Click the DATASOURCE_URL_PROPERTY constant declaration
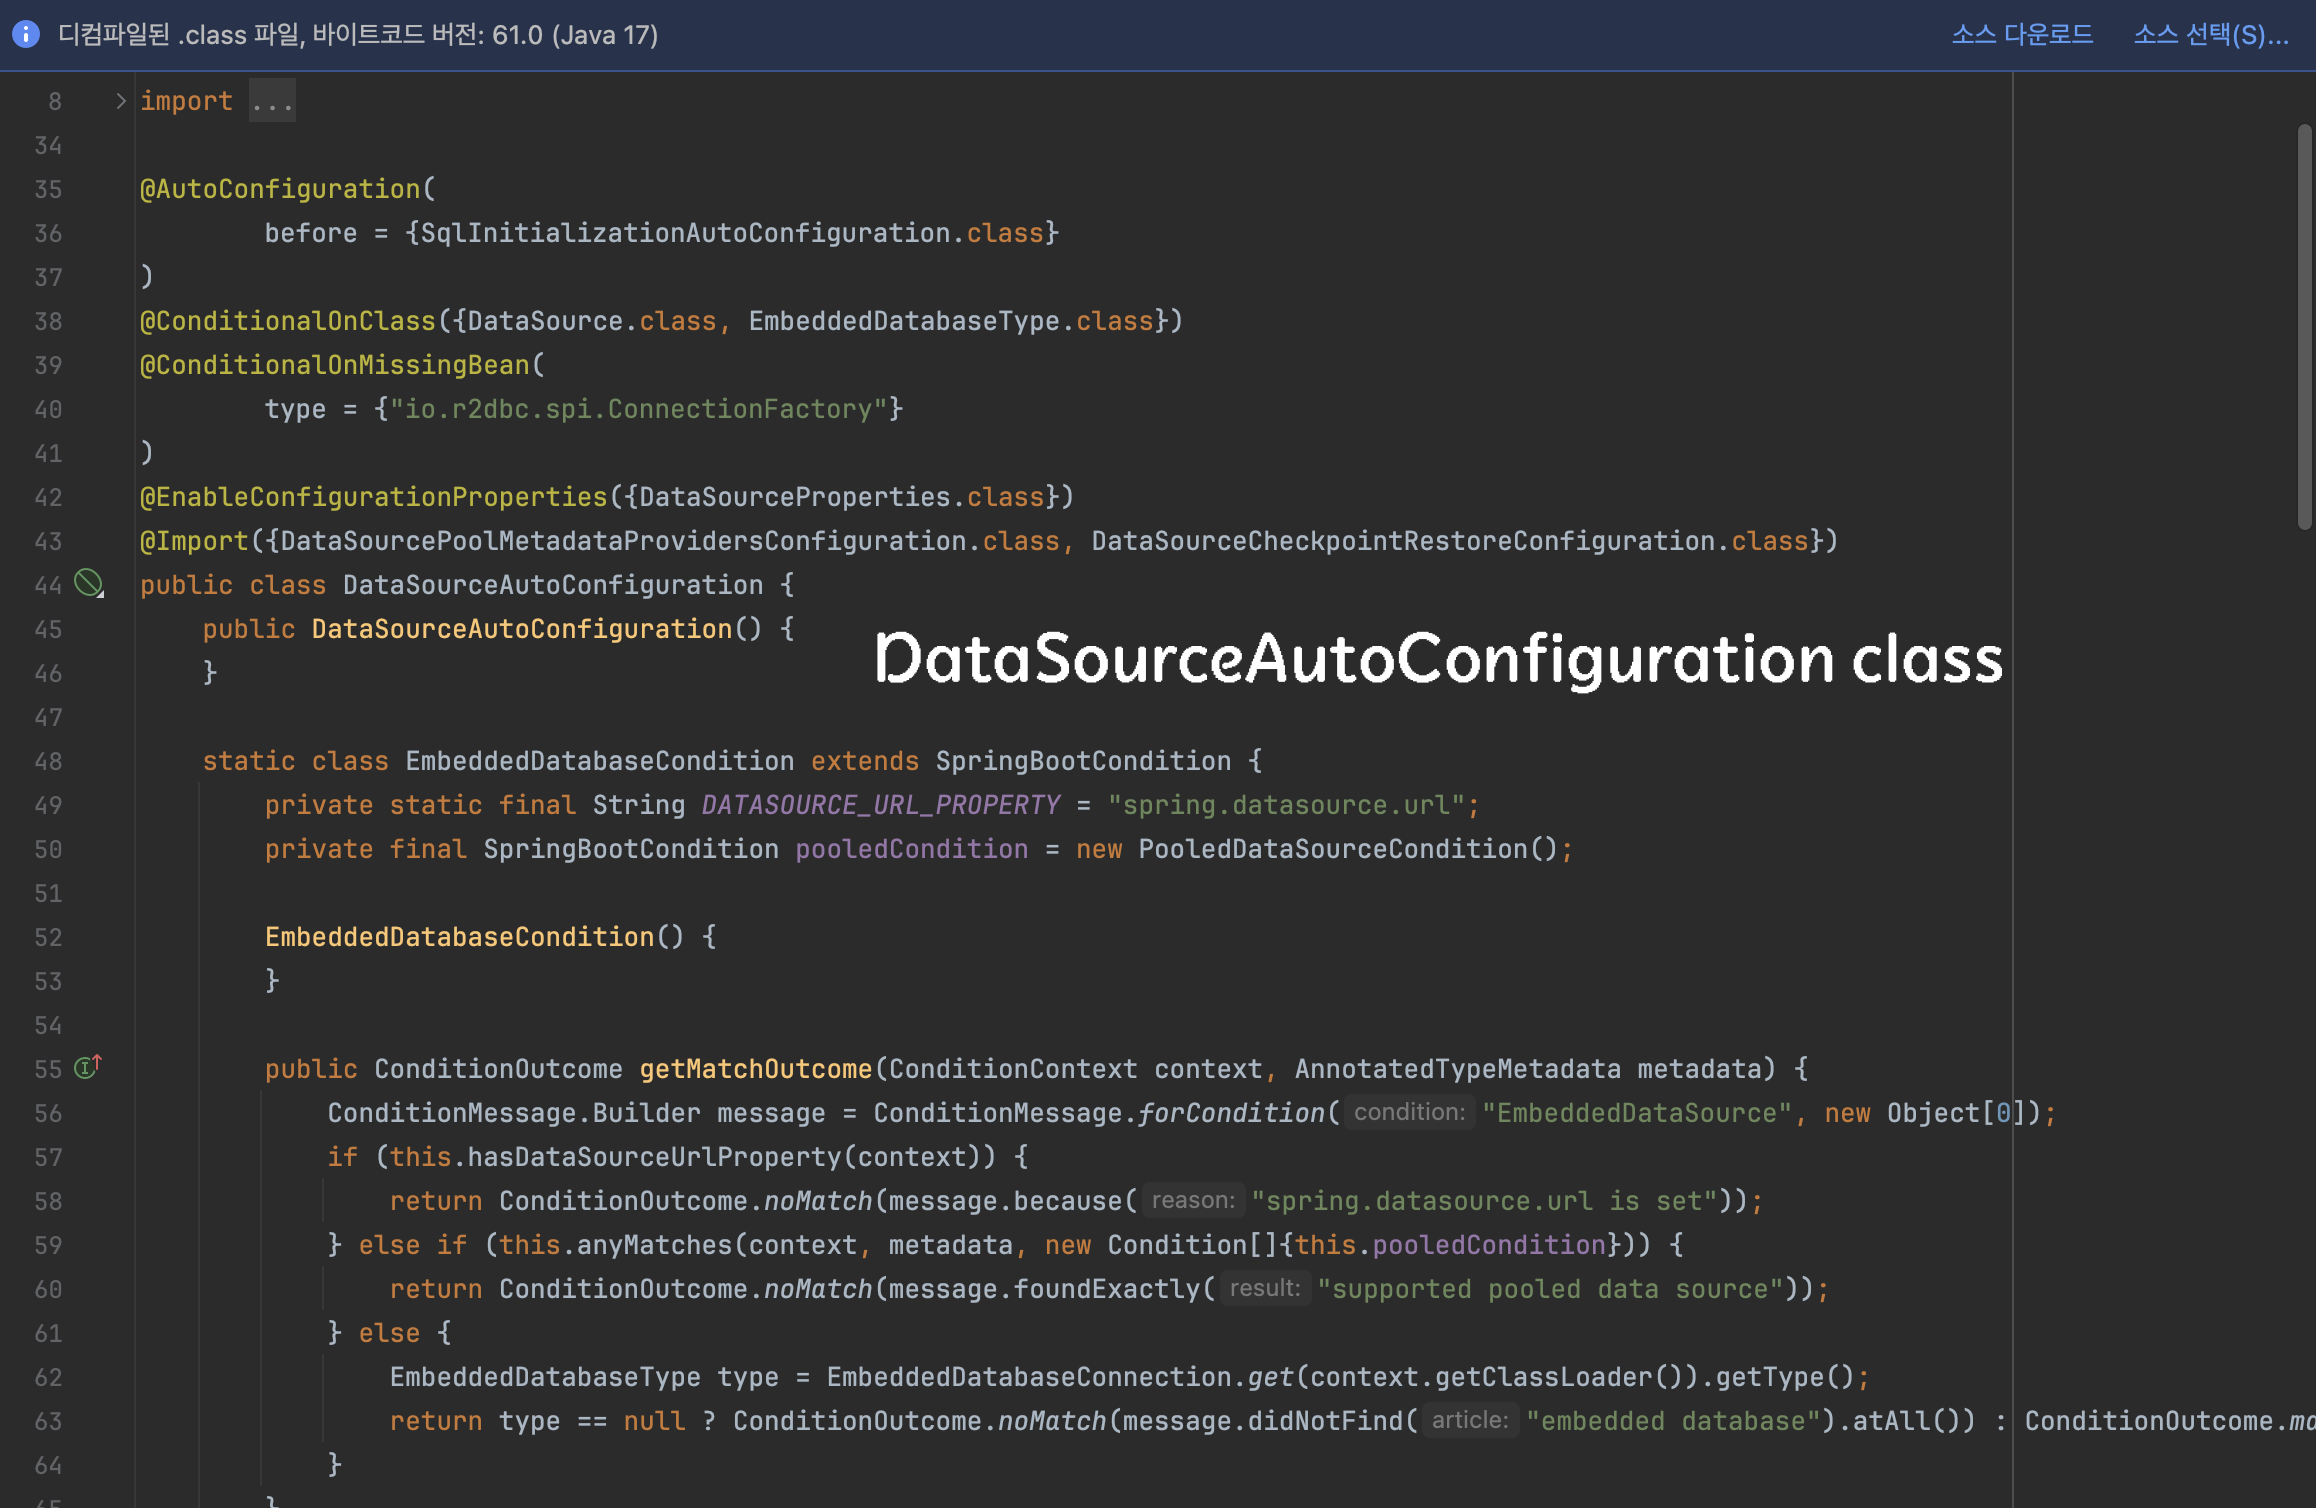The height and width of the screenshot is (1508, 2316). [880, 805]
